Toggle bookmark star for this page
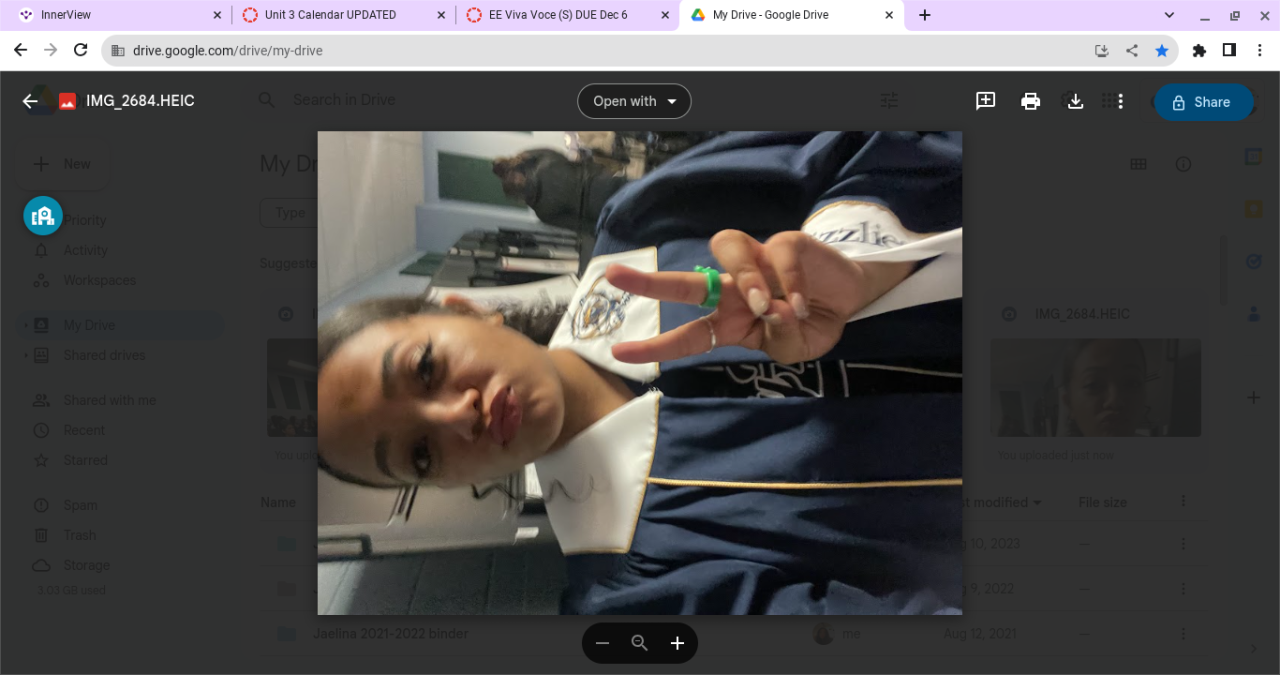Screen dimensions: 1280x675 pos(1161,50)
